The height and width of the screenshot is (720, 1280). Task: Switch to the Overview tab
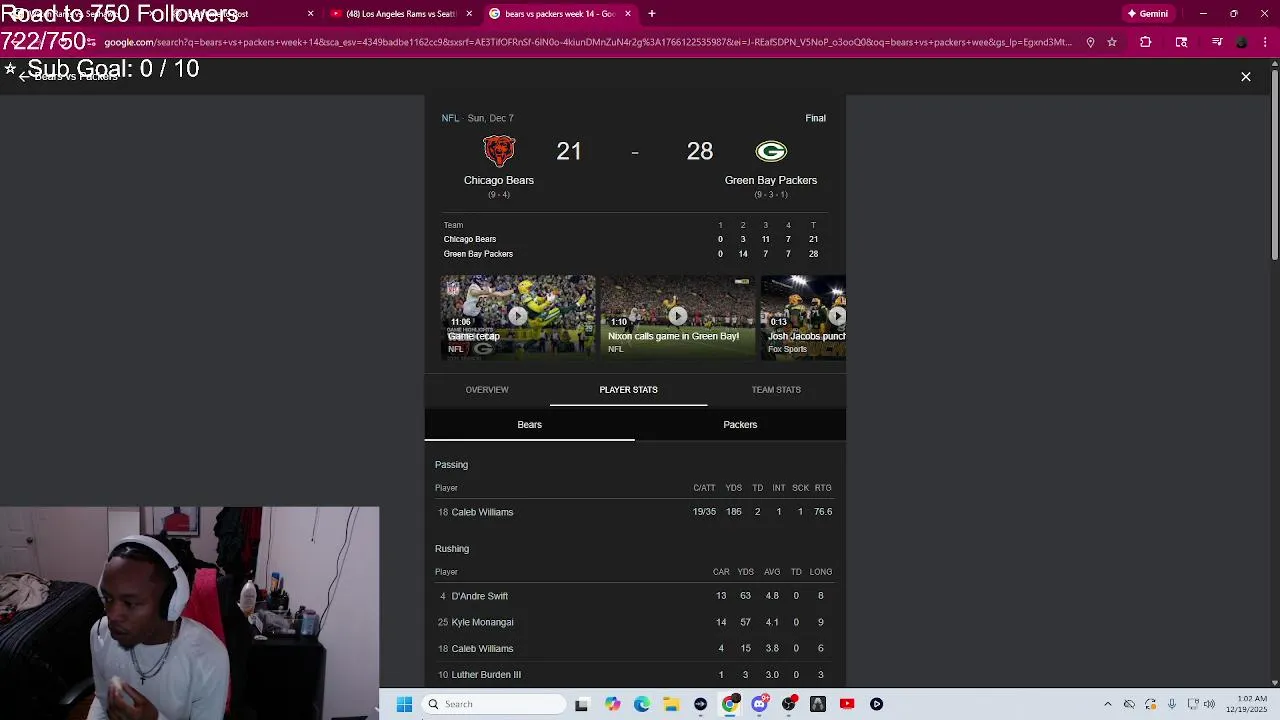[487, 390]
